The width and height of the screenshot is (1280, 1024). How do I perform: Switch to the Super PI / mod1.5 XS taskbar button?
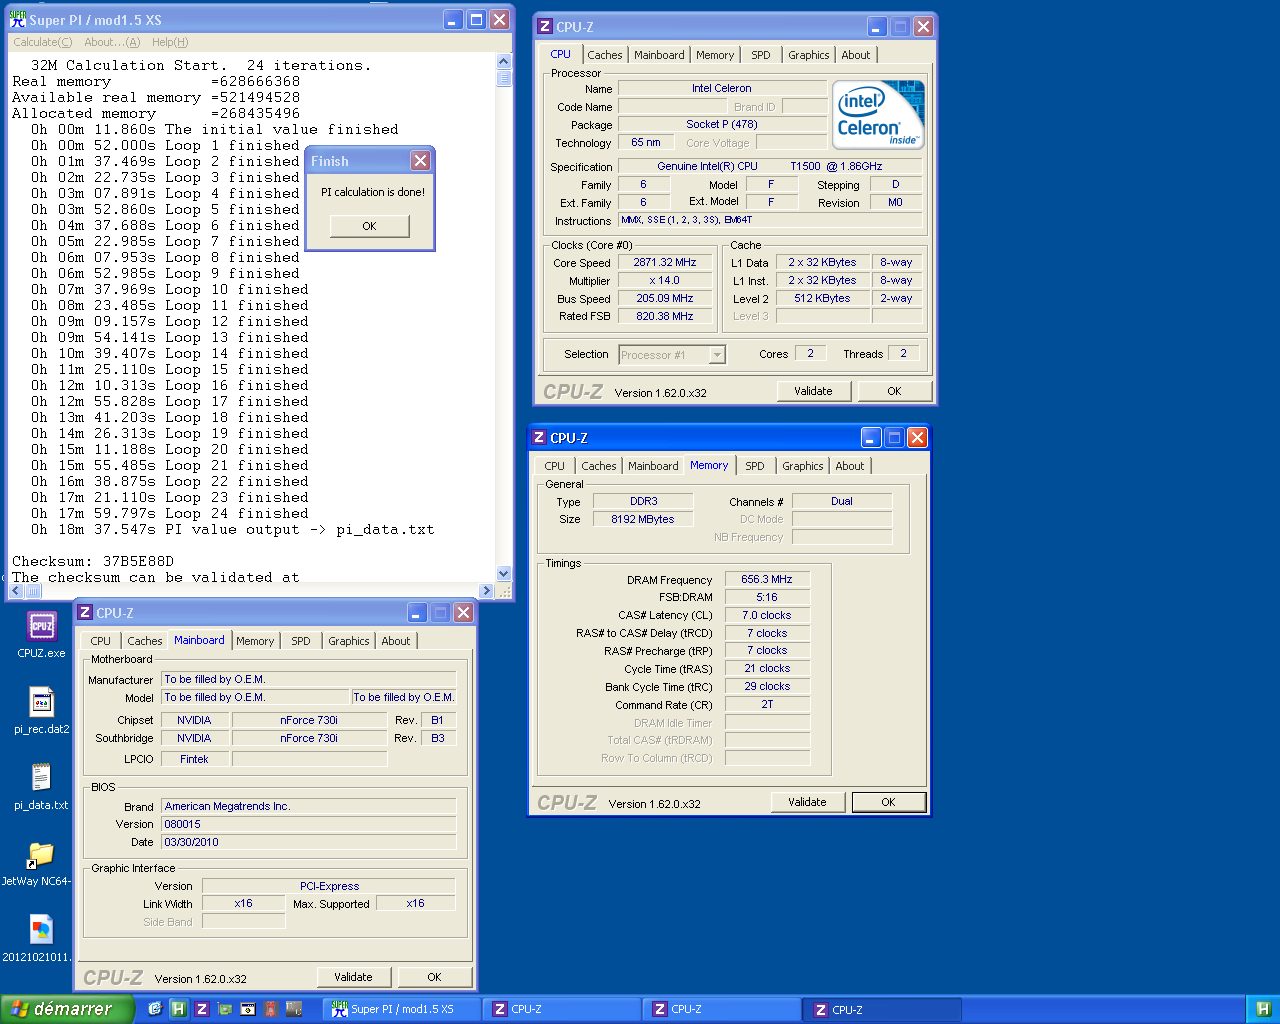[x=403, y=1009]
